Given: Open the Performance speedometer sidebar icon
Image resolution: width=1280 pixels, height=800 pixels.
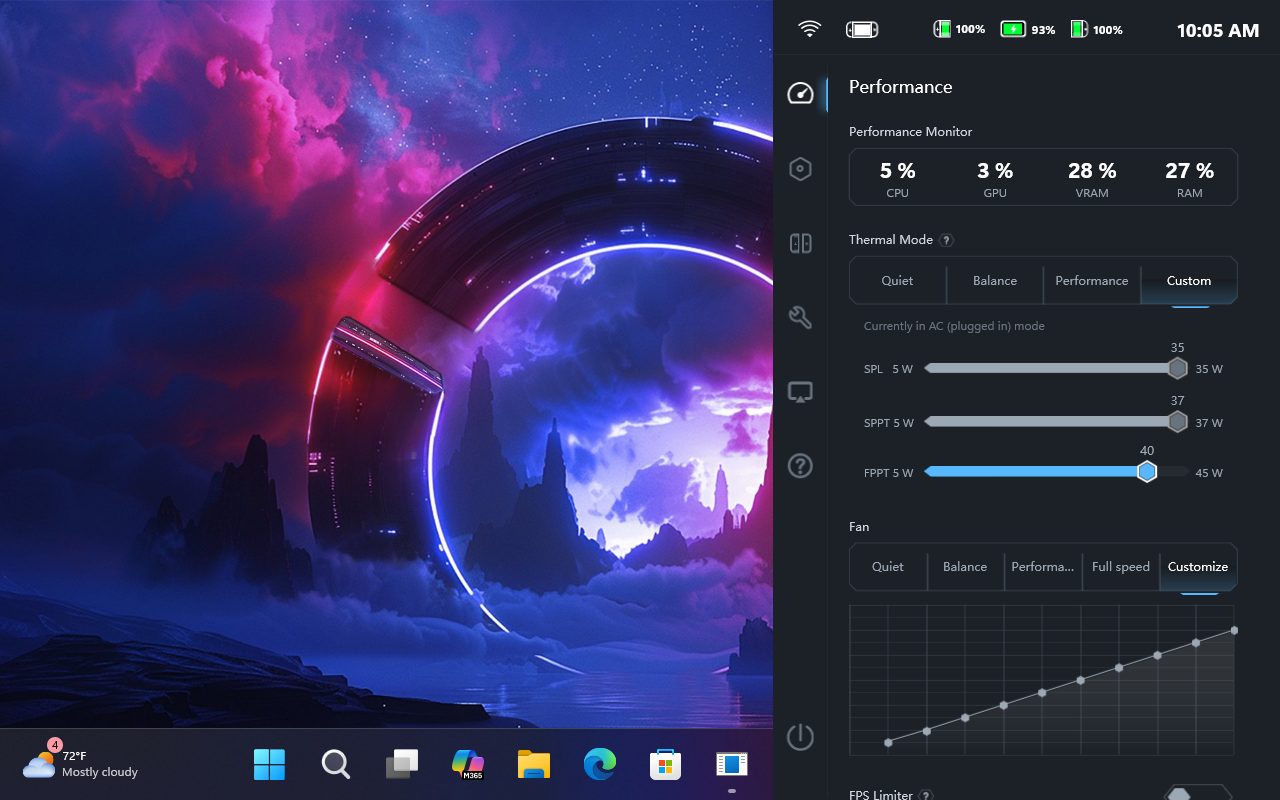Looking at the screenshot, I should [x=800, y=94].
